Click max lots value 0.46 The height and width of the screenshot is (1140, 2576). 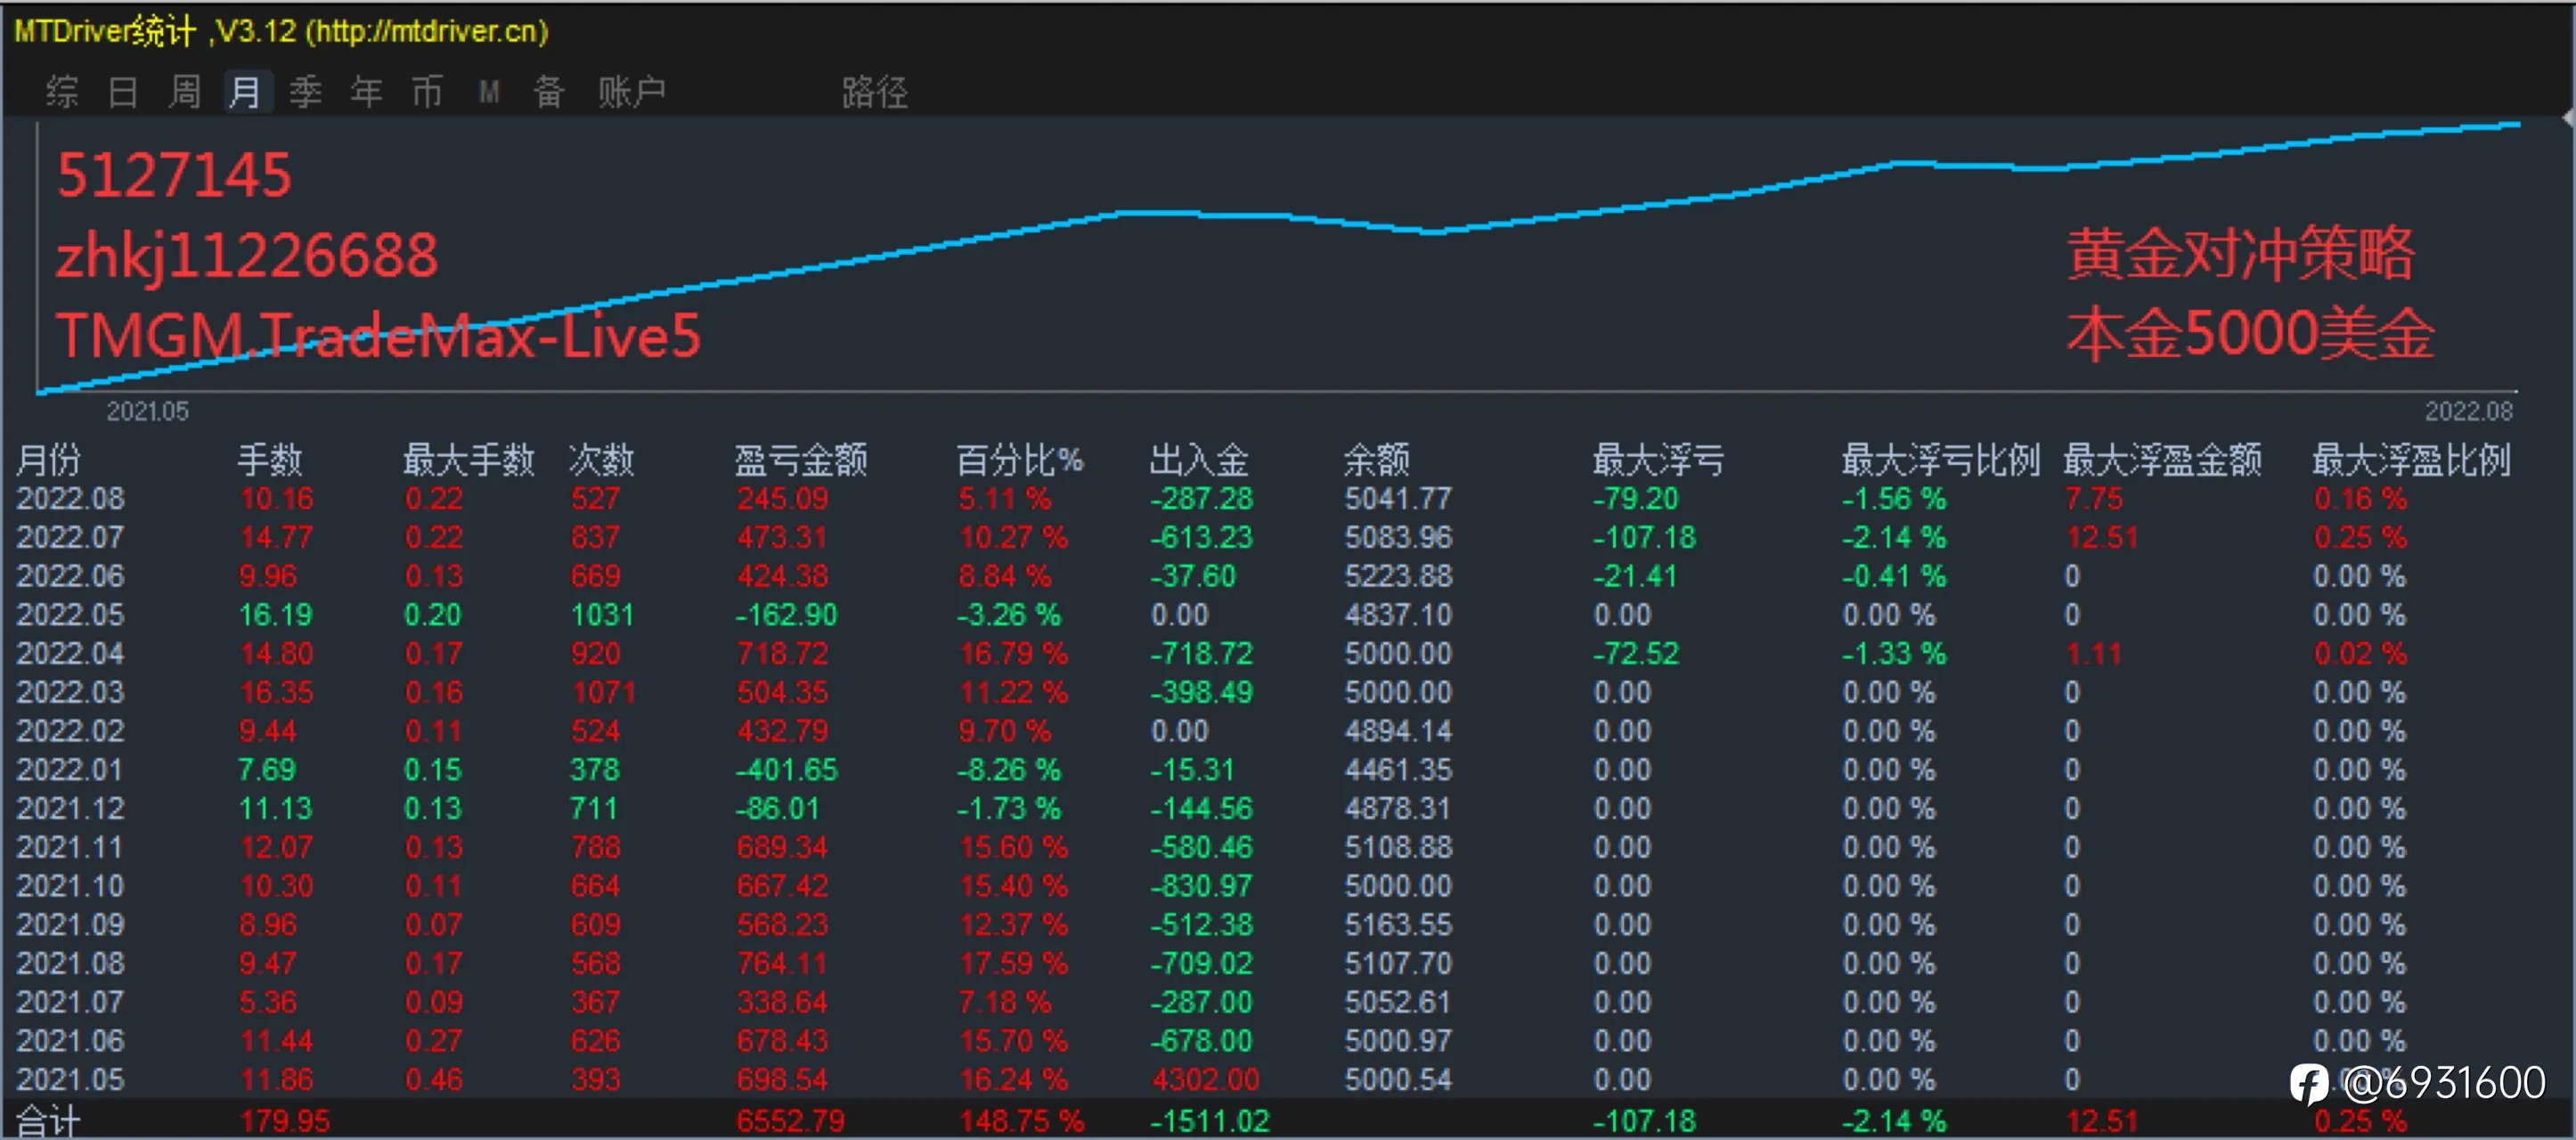pyautogui.click(x=434, y=1079)
